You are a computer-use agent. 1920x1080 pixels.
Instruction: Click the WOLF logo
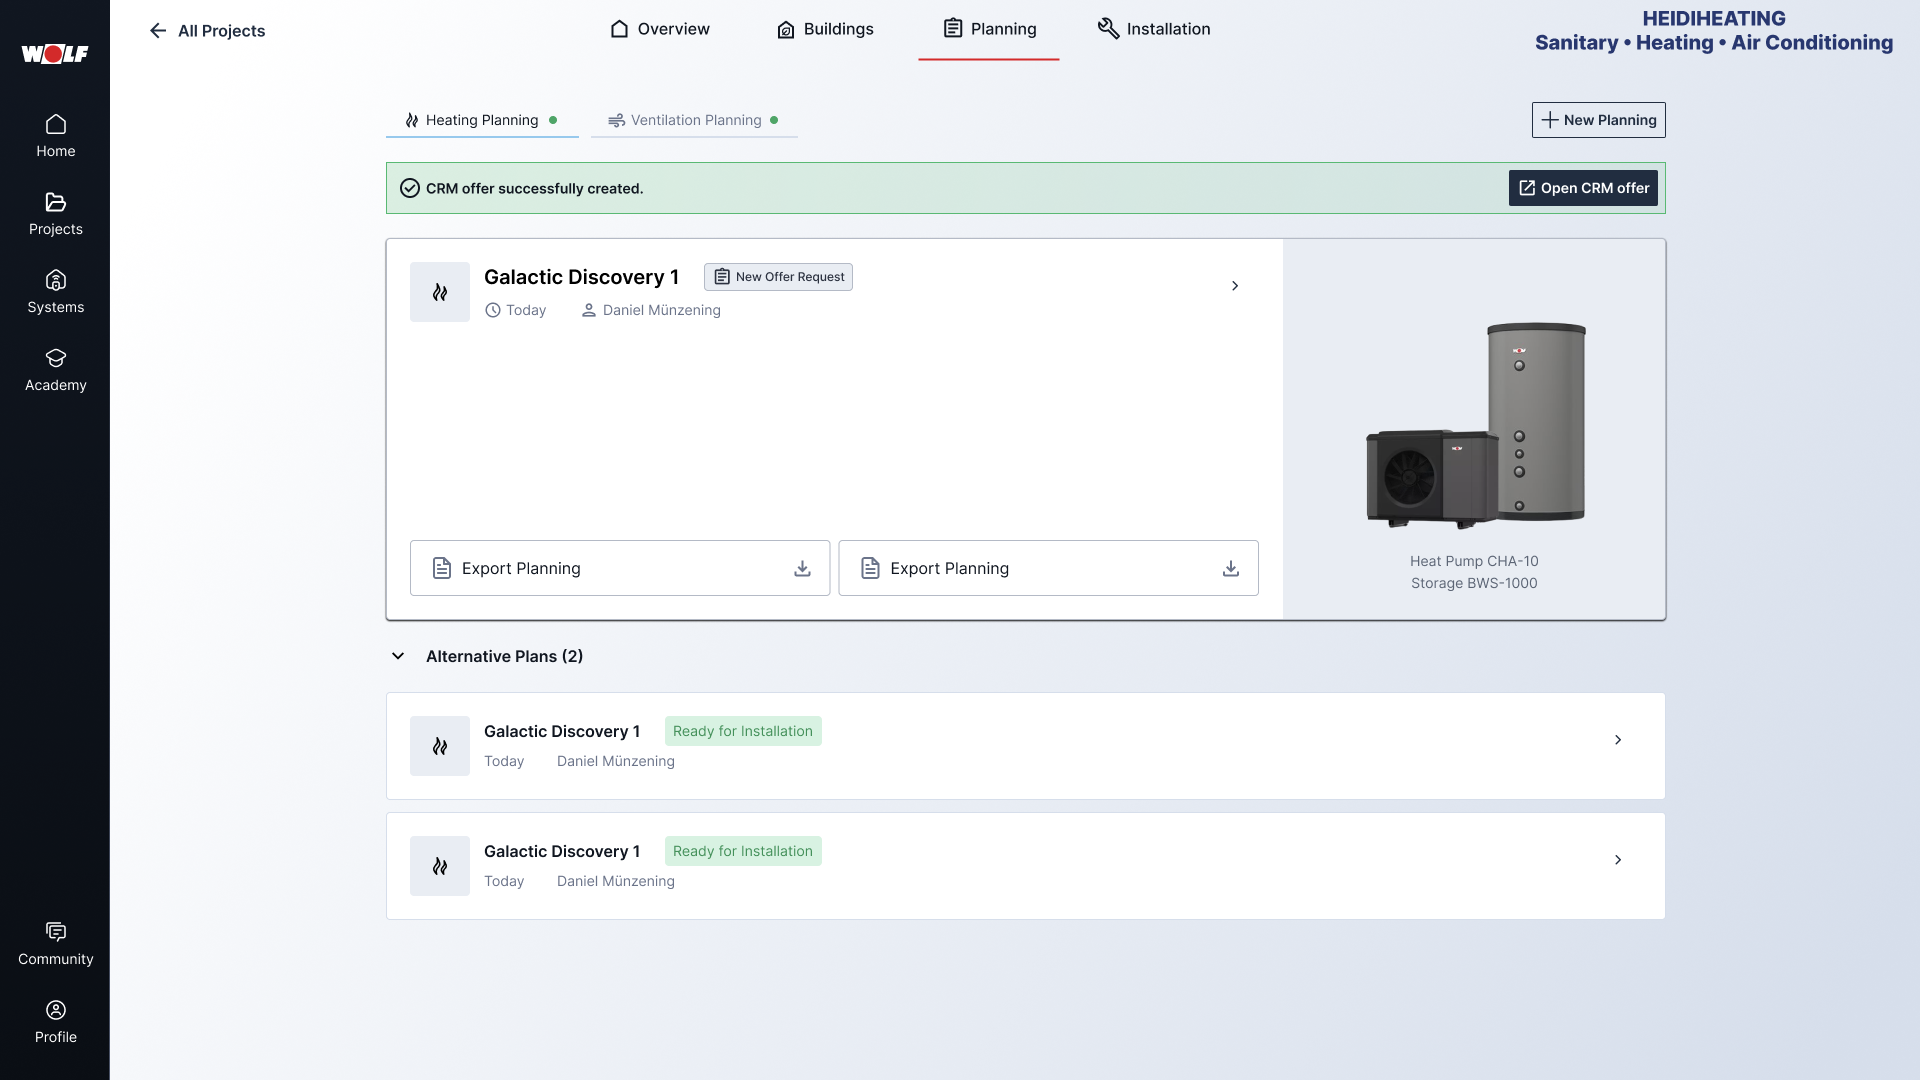55,54
